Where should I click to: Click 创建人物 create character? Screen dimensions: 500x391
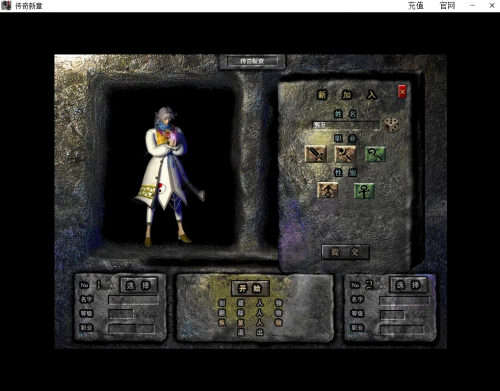(250, 303)
